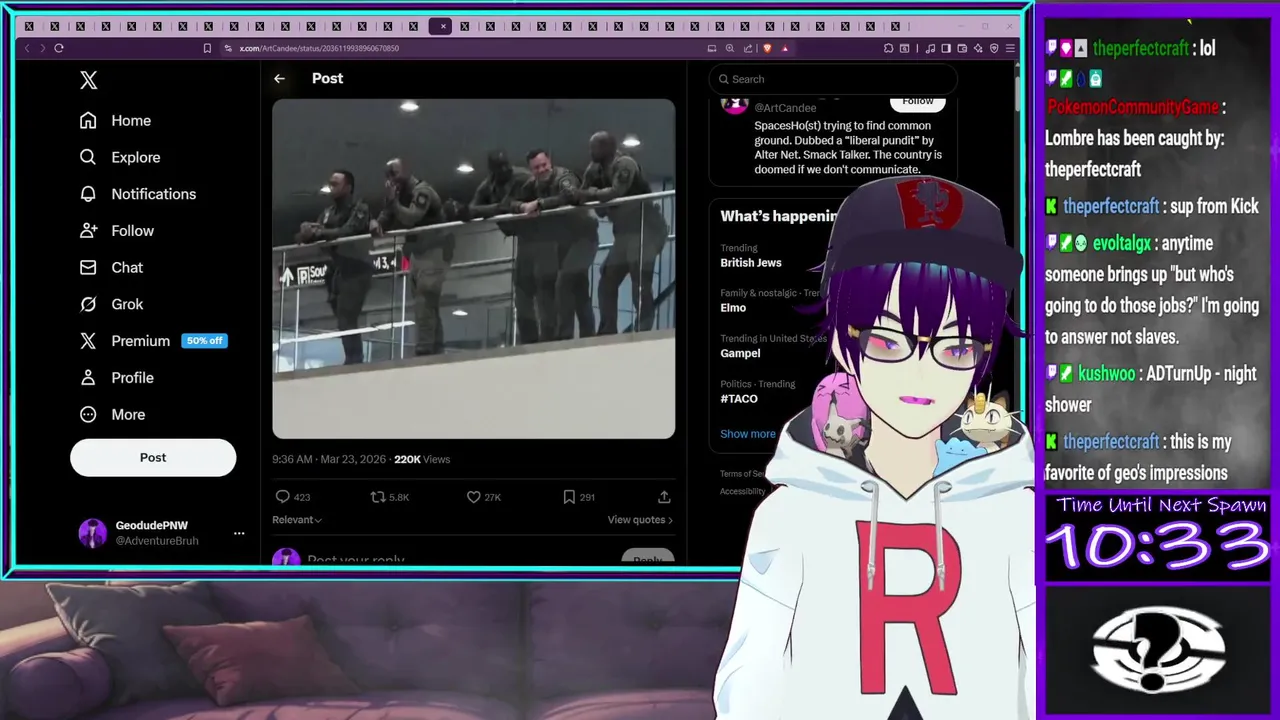Open View quotes link
This screenshot has width=1280, height=720.
pos(640,520)
